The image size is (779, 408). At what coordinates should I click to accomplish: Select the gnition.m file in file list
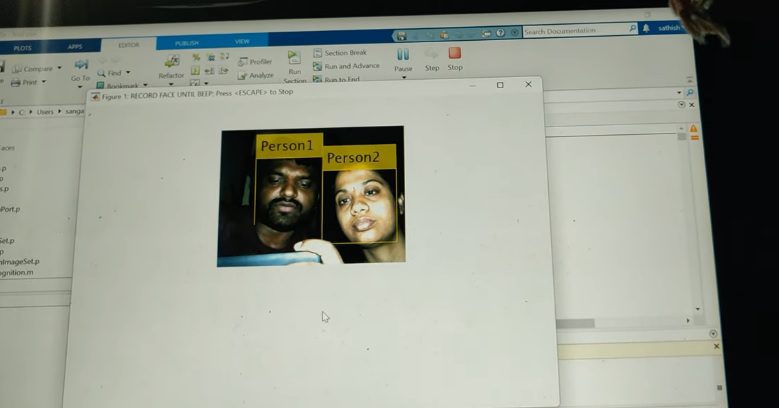[17, 272]
